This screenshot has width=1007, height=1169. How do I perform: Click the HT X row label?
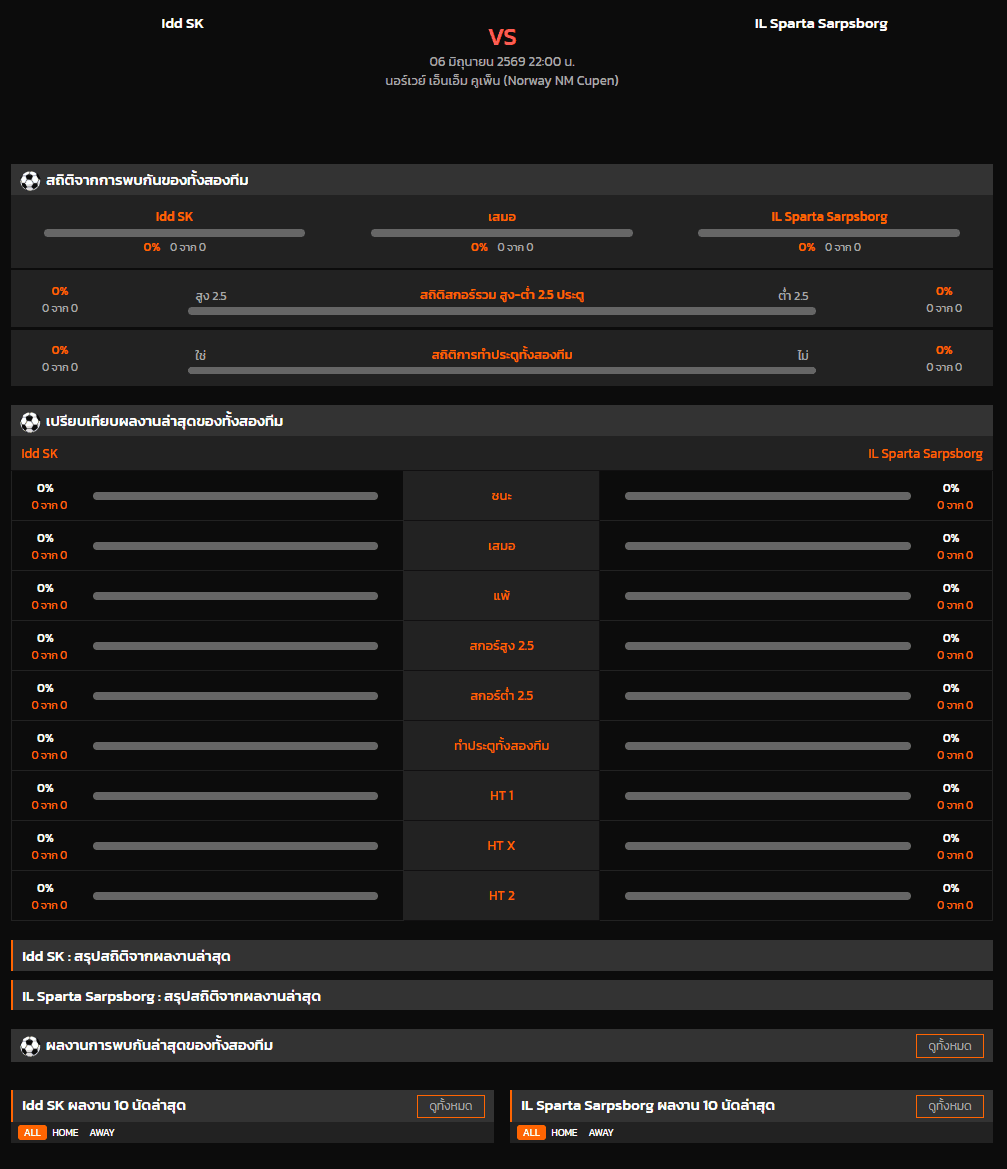pyautogui.click(x=502, y=845)
